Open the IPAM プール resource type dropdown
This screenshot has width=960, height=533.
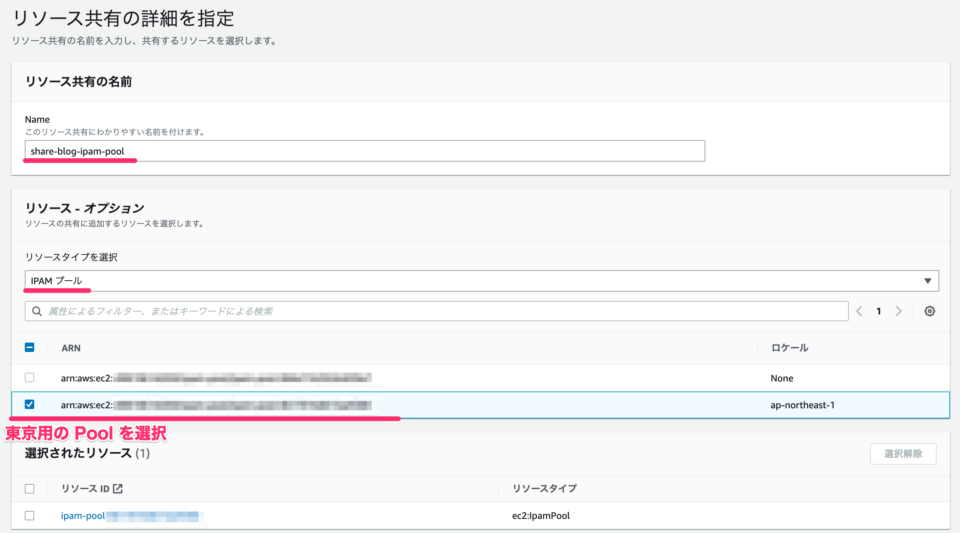481,281
